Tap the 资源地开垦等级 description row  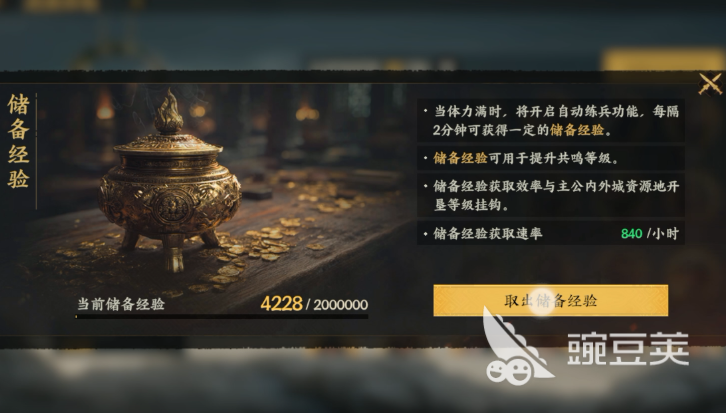click(551, 195)
